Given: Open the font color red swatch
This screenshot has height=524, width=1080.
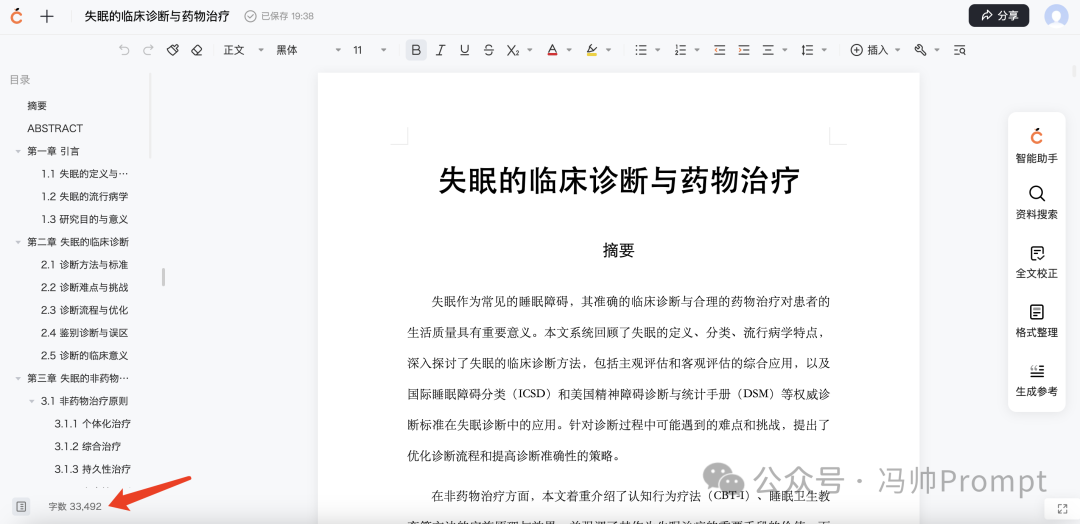Looking at the screenshot, I should (552, 50).
